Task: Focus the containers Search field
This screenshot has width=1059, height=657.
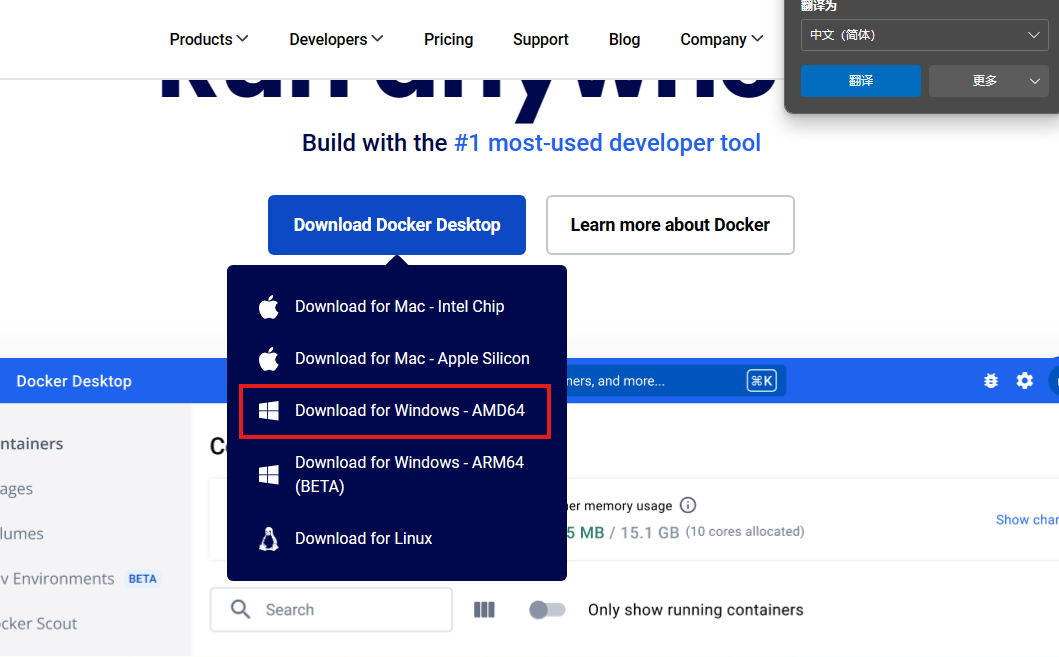Action: (331, 610)
